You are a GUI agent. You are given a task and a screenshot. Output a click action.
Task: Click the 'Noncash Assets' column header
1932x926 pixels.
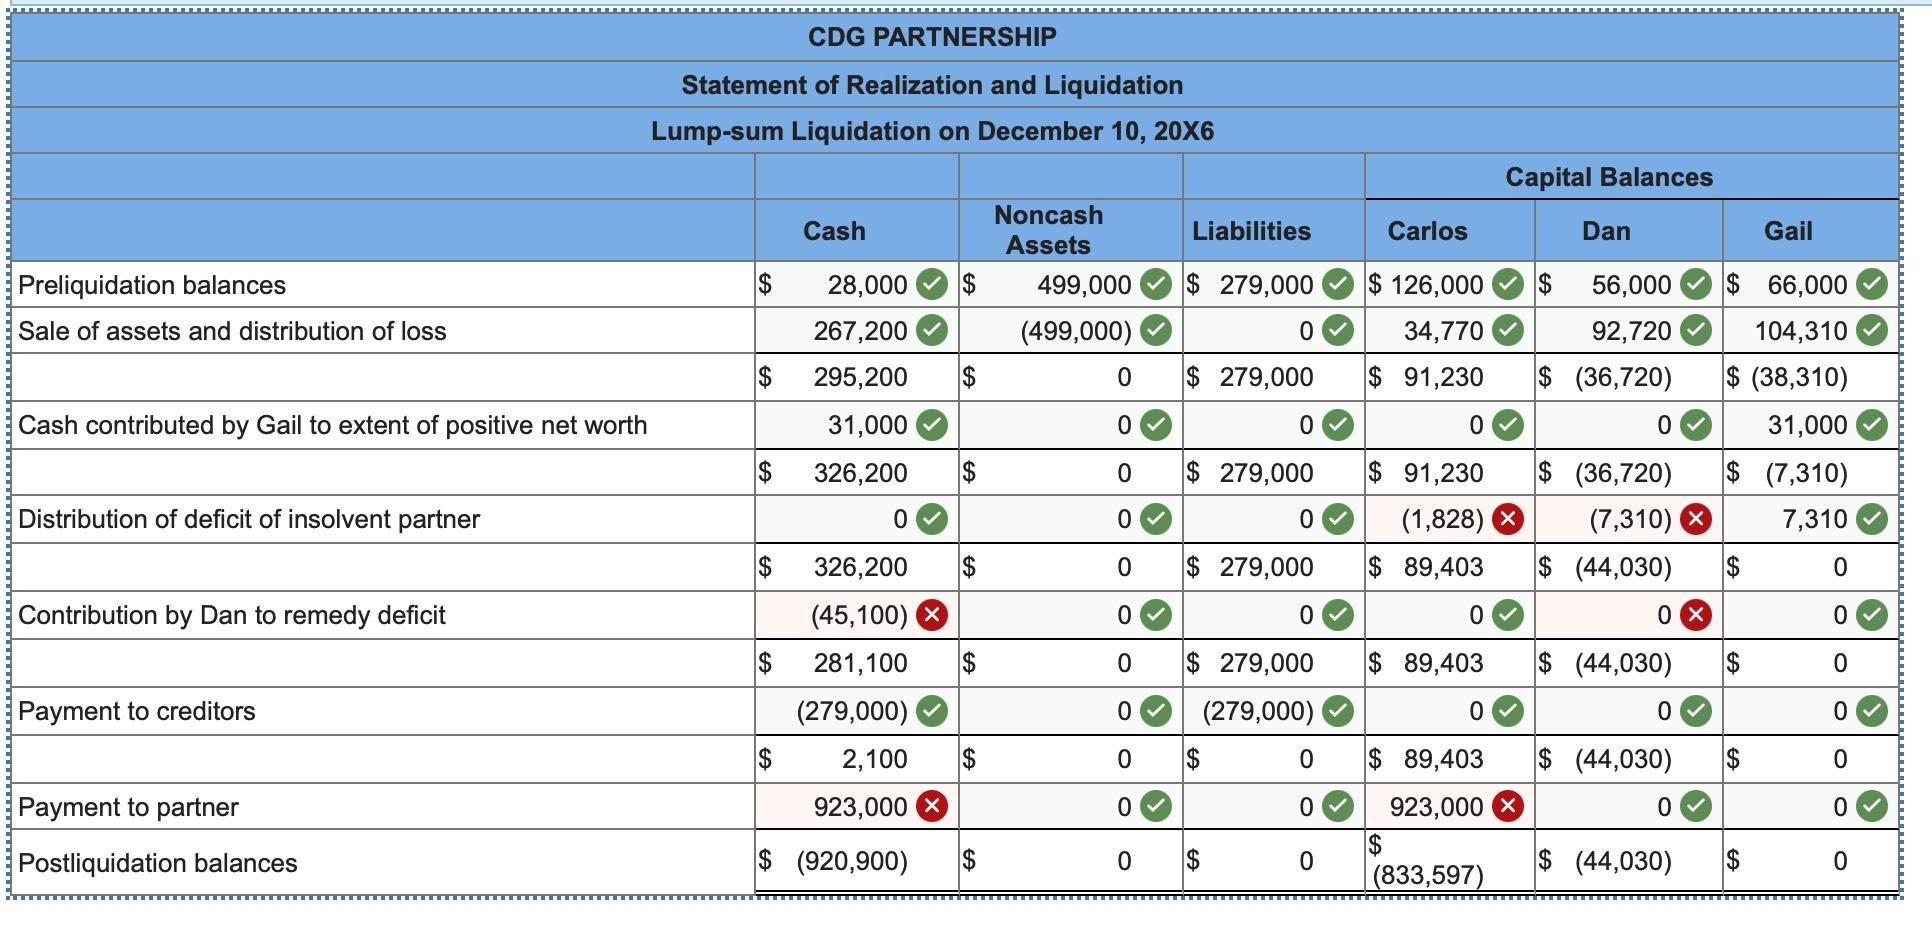point(1048,230)
